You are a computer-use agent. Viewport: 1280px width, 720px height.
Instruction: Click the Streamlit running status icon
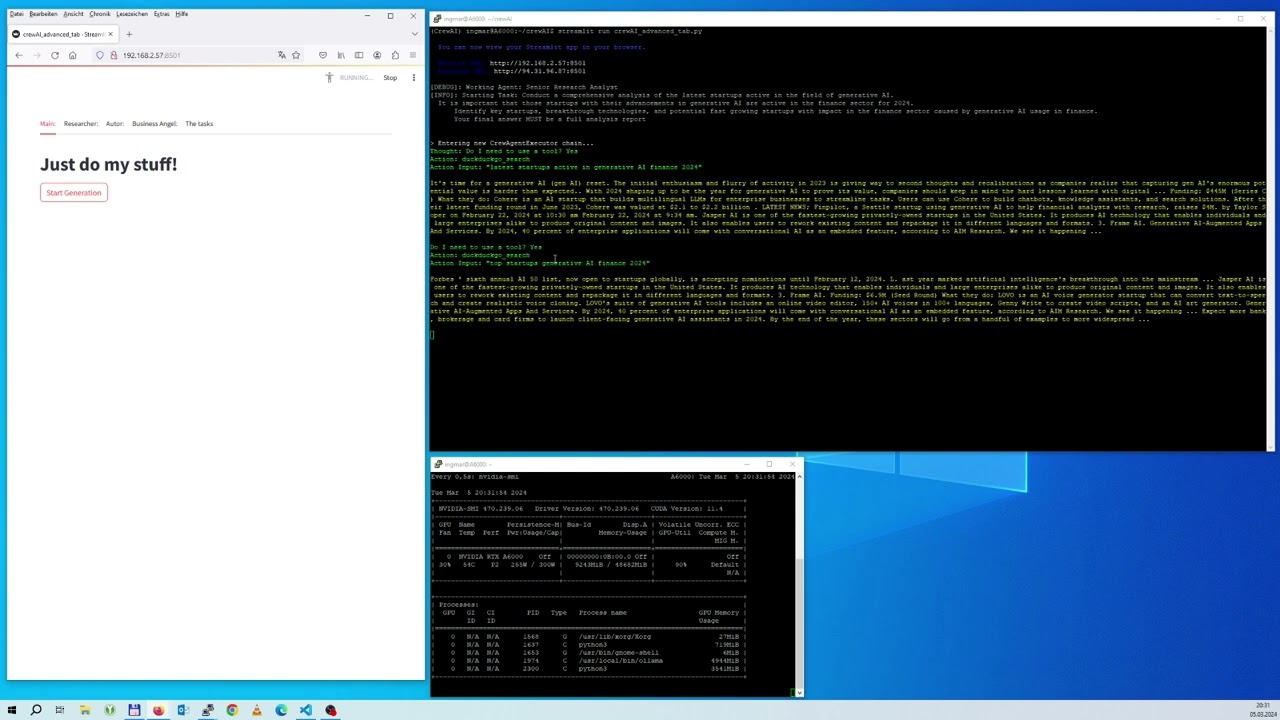click(329, 77)
